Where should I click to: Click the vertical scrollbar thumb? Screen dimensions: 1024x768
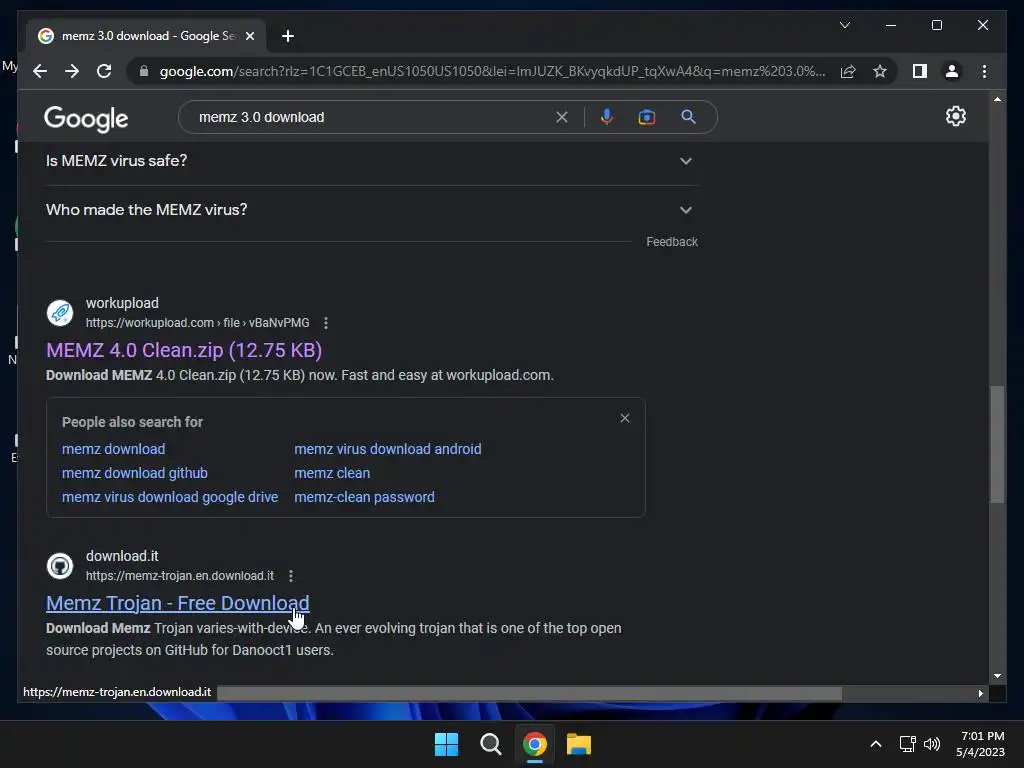pyautogui.click(x=997, y=444)
